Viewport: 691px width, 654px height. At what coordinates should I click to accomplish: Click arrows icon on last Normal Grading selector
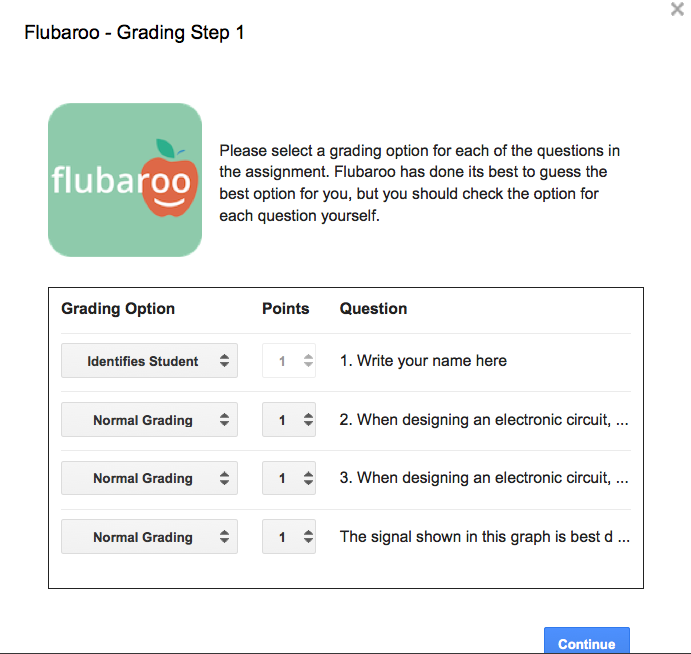click(x=224, y=537)
